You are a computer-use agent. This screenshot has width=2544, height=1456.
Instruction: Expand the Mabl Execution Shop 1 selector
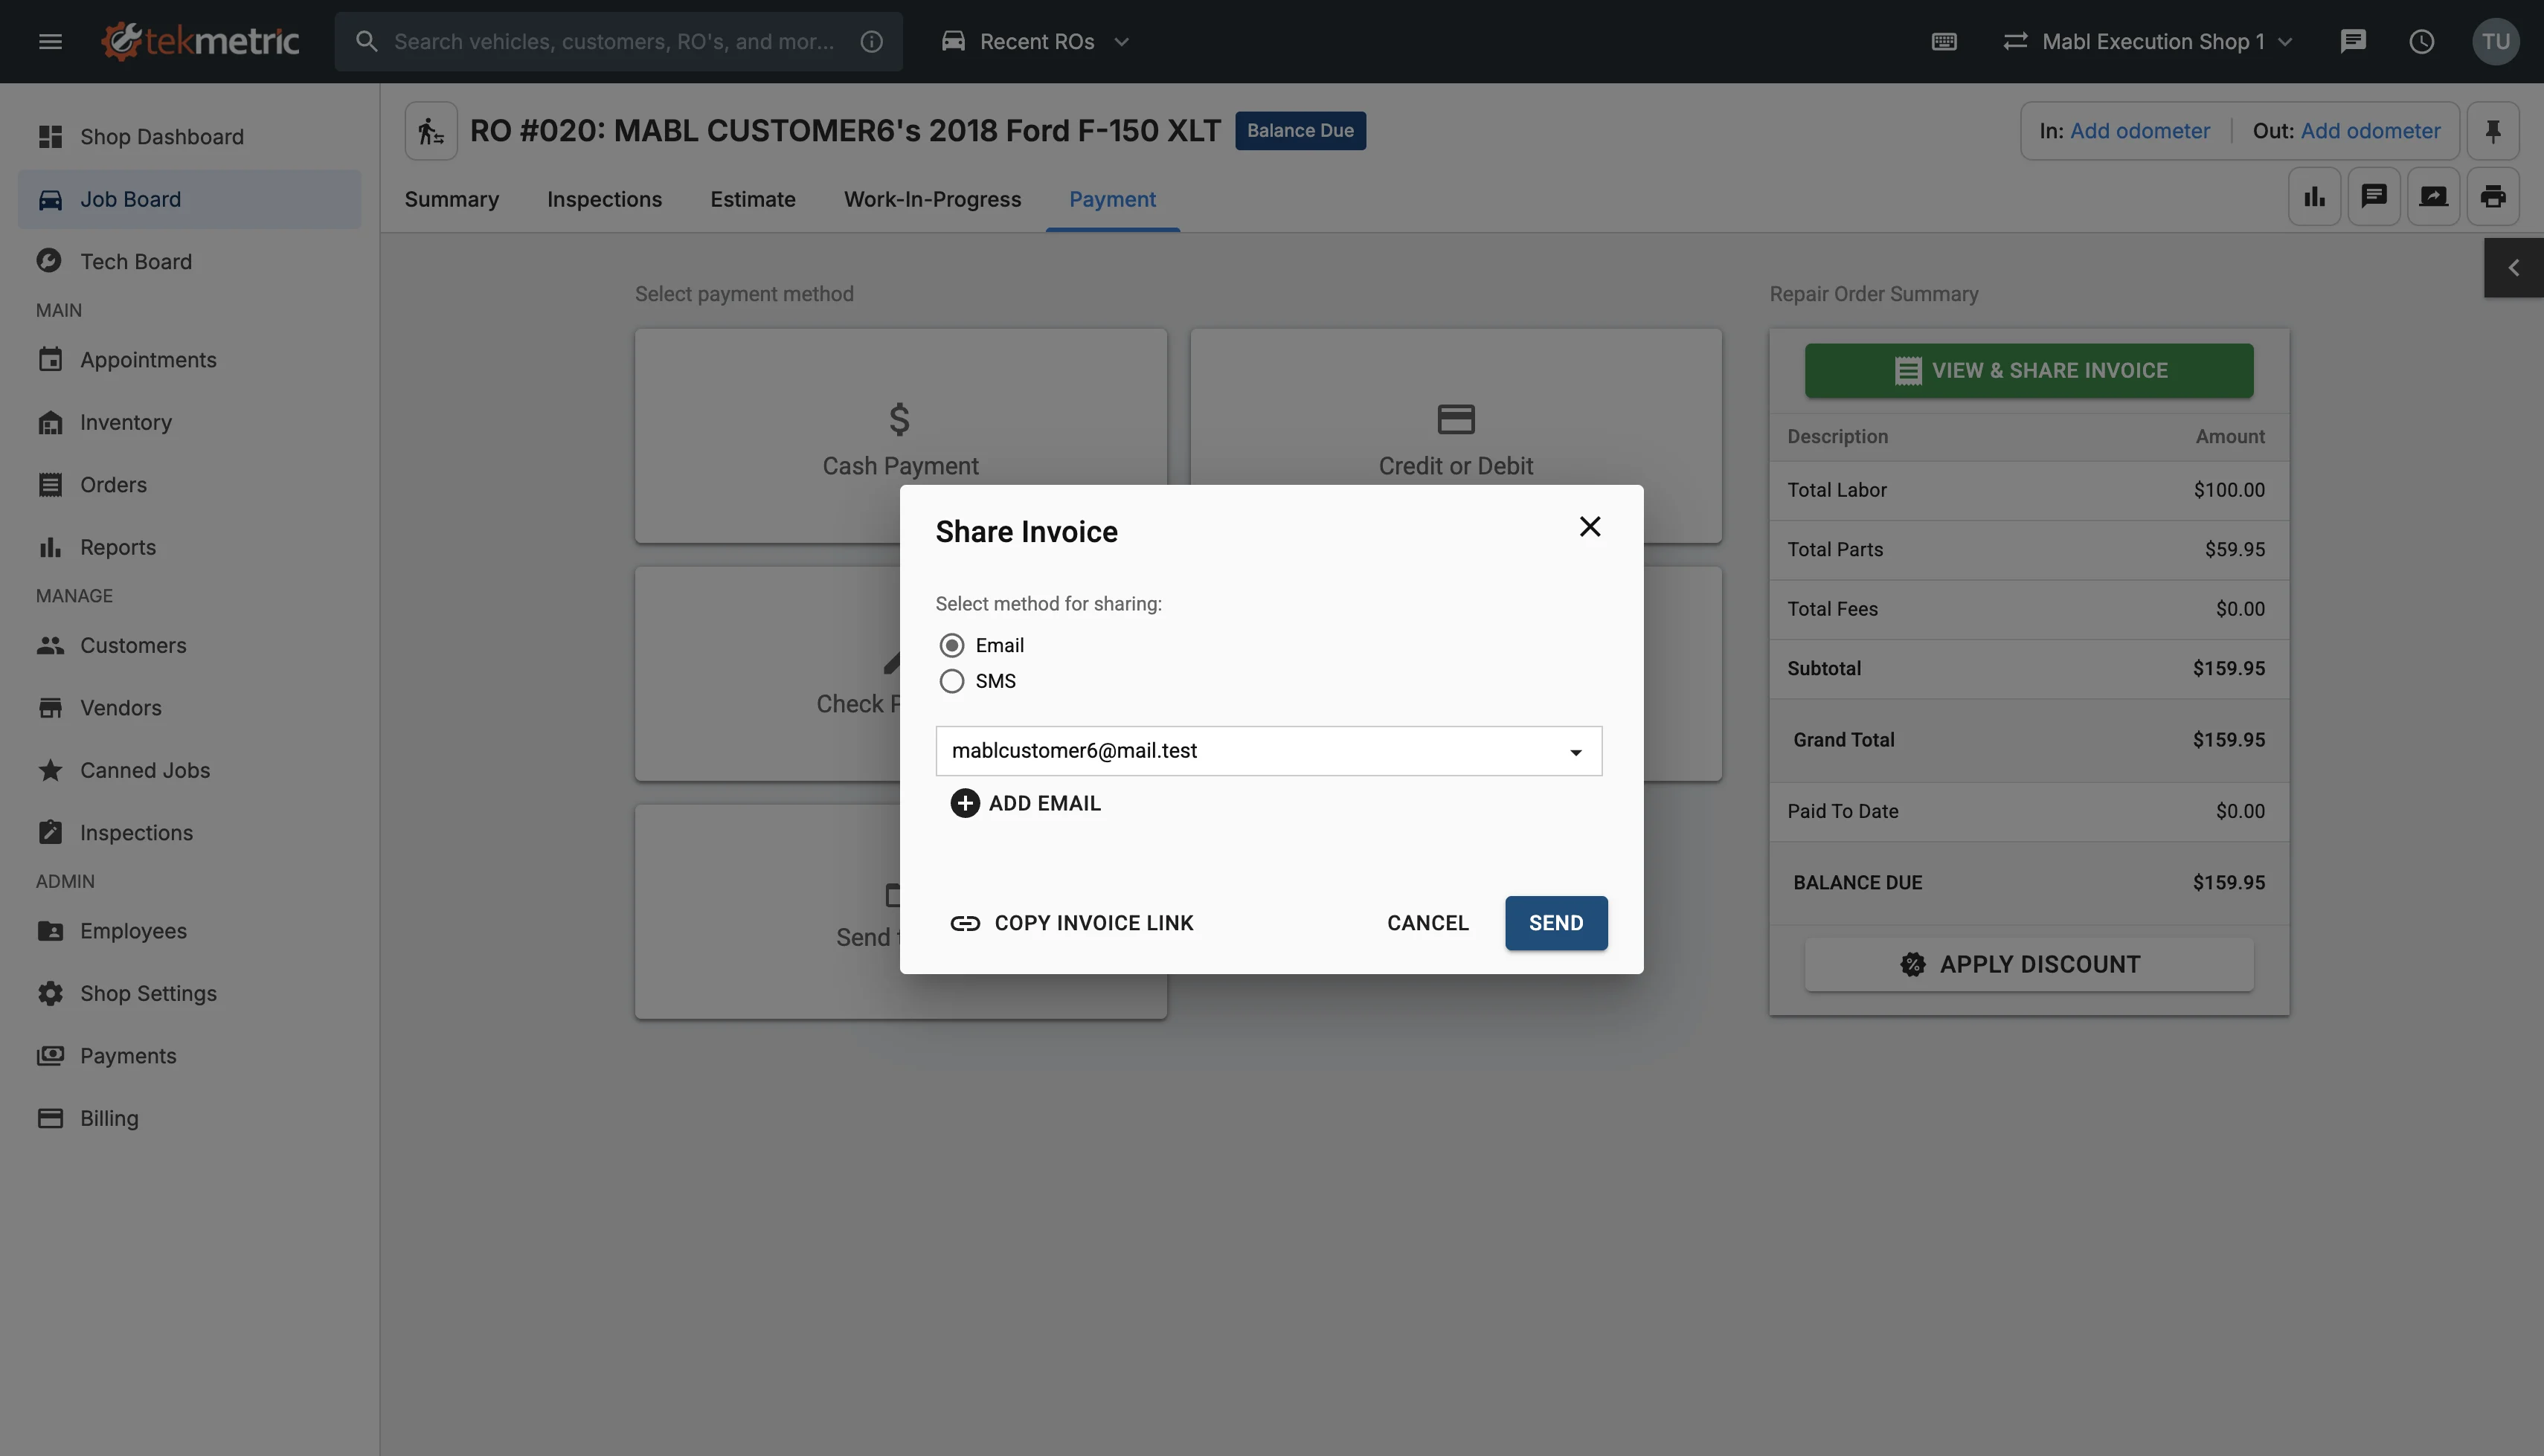2148,42
